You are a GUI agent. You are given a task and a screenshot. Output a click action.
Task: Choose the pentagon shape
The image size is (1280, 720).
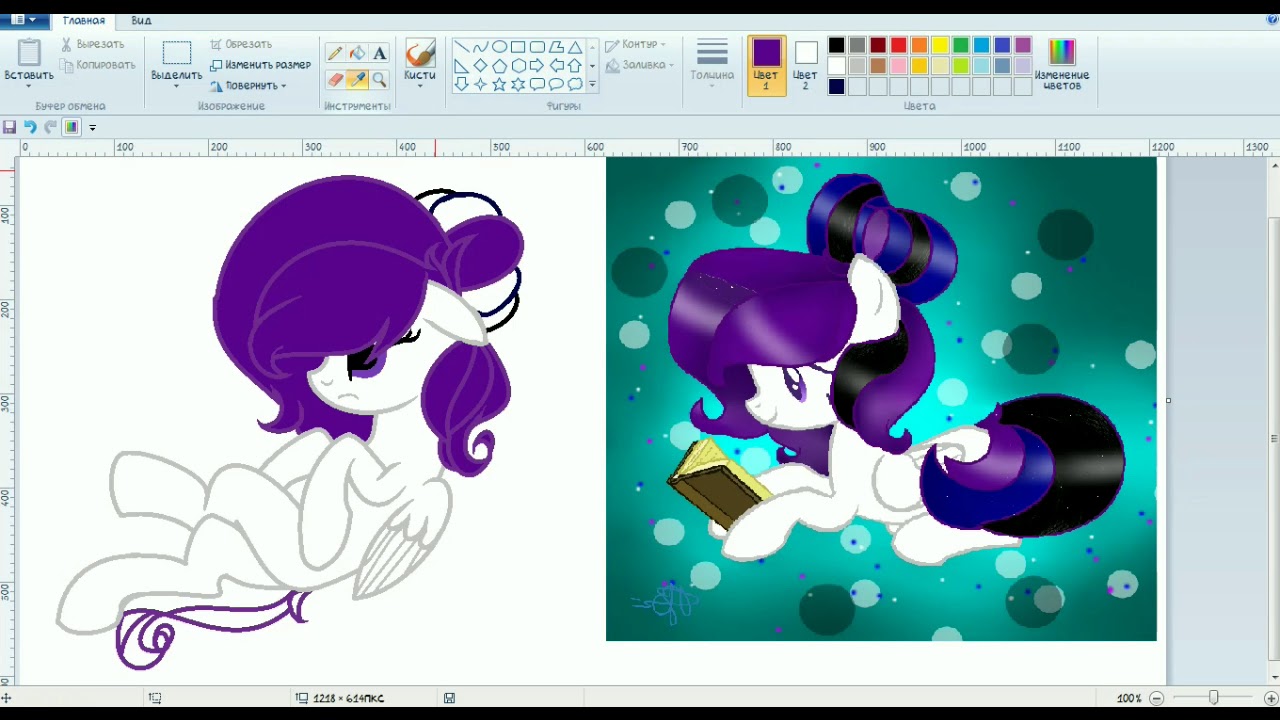(499, 66)
